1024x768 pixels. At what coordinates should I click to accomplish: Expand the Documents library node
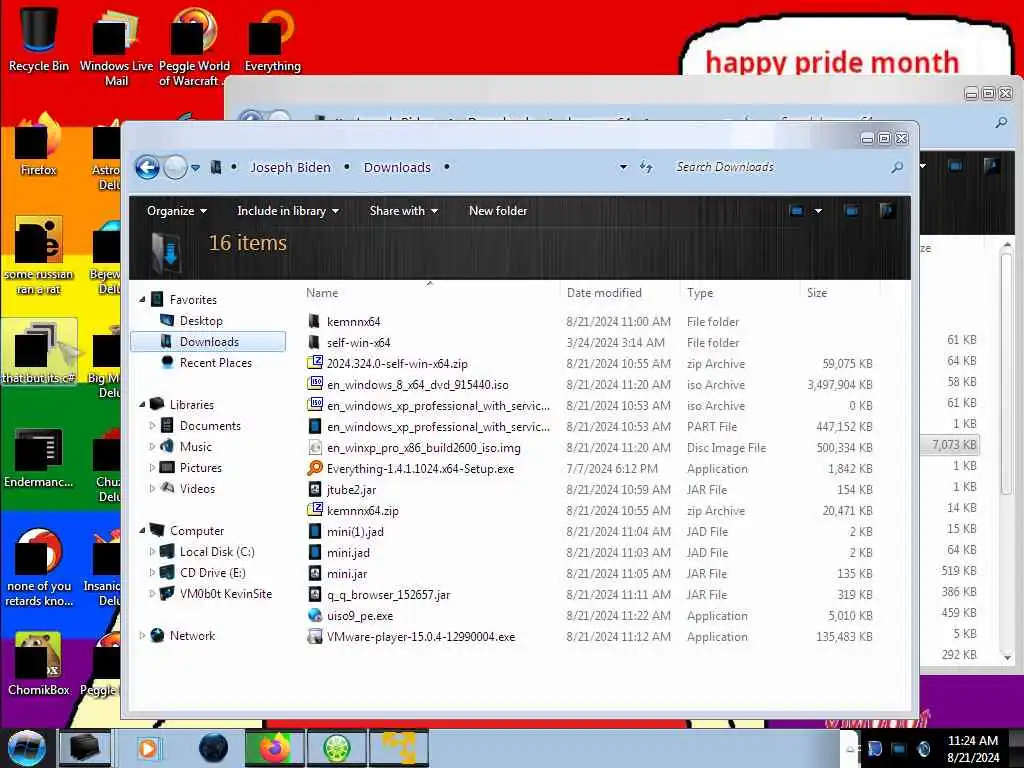coord(152,426)
